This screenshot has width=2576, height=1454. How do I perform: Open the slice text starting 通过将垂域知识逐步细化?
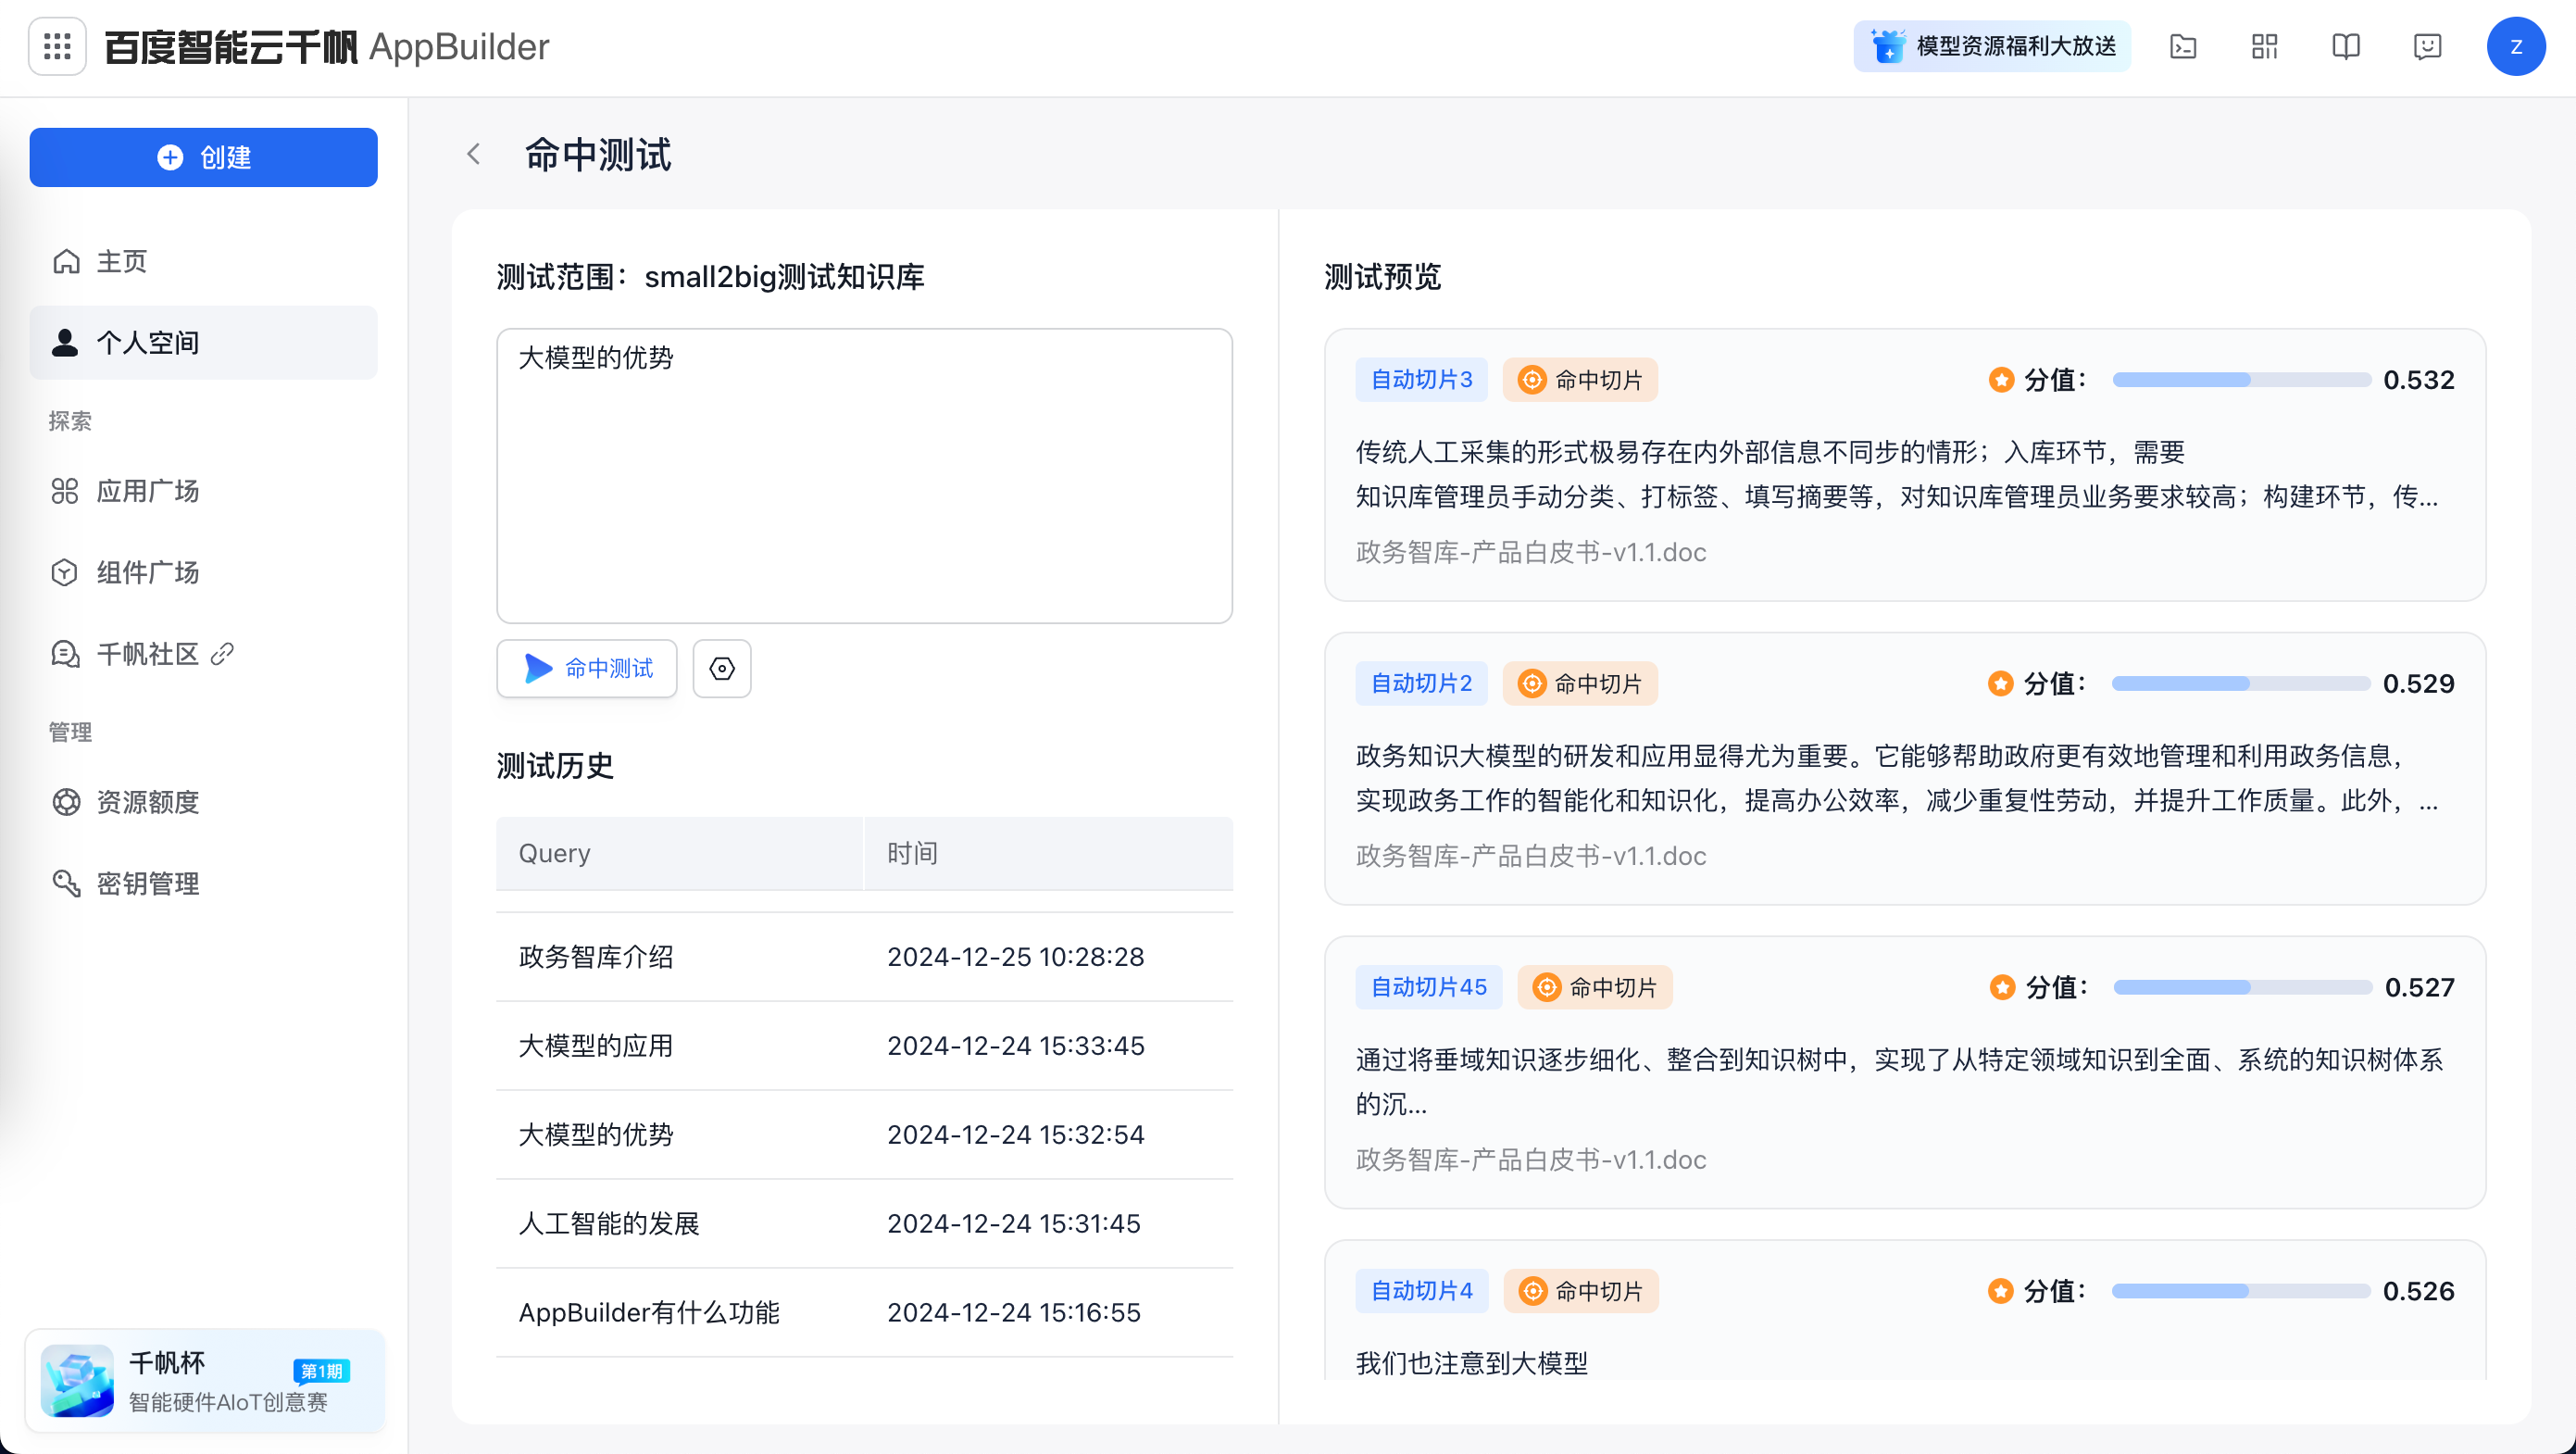[x=1899, y=1083]
